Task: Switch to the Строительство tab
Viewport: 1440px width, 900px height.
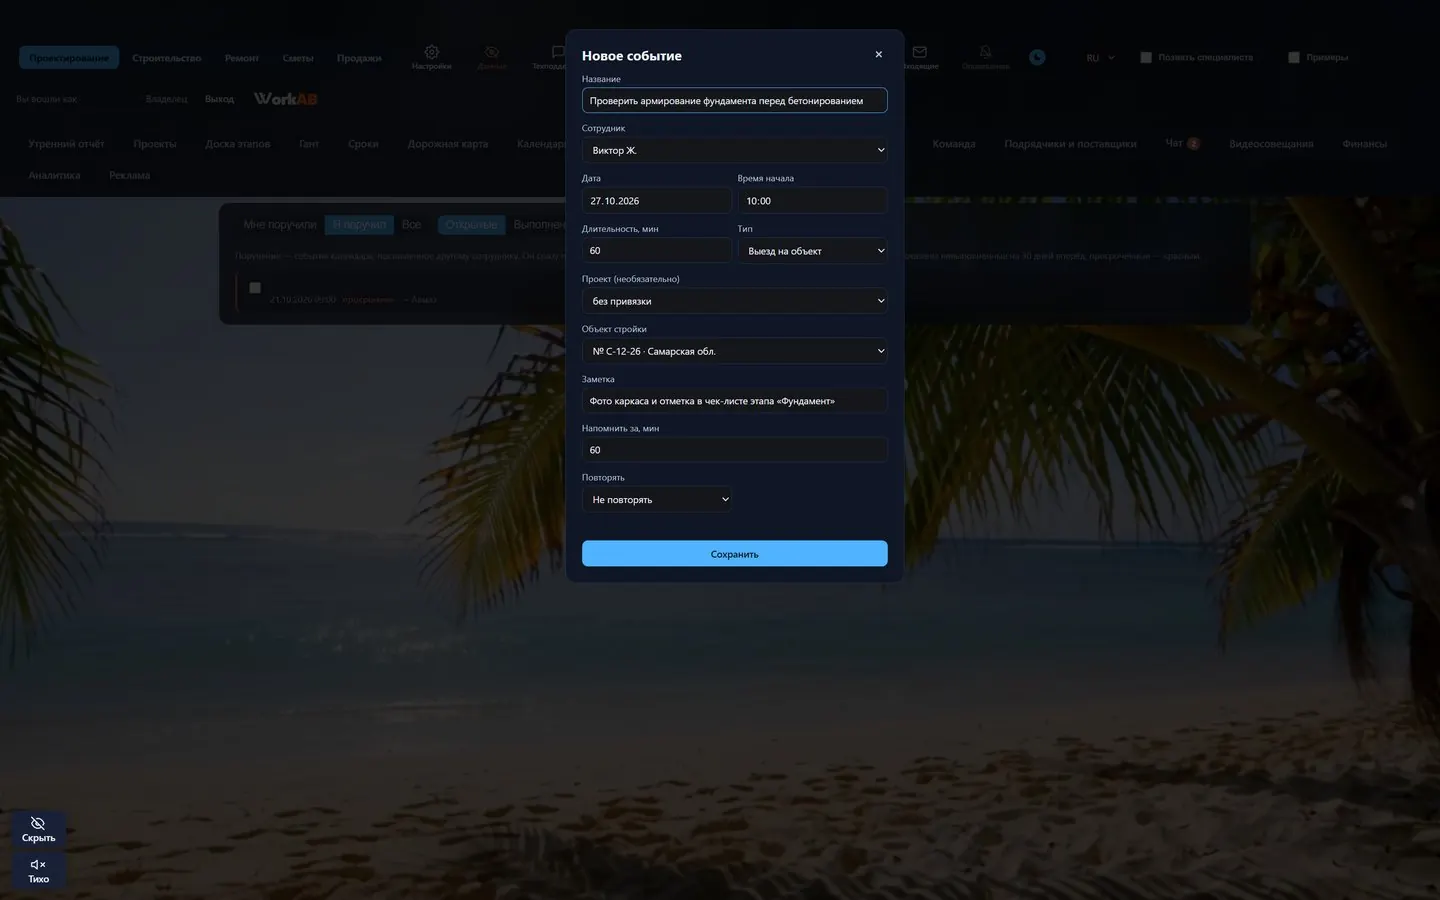Action: click(x=166, y=58)
